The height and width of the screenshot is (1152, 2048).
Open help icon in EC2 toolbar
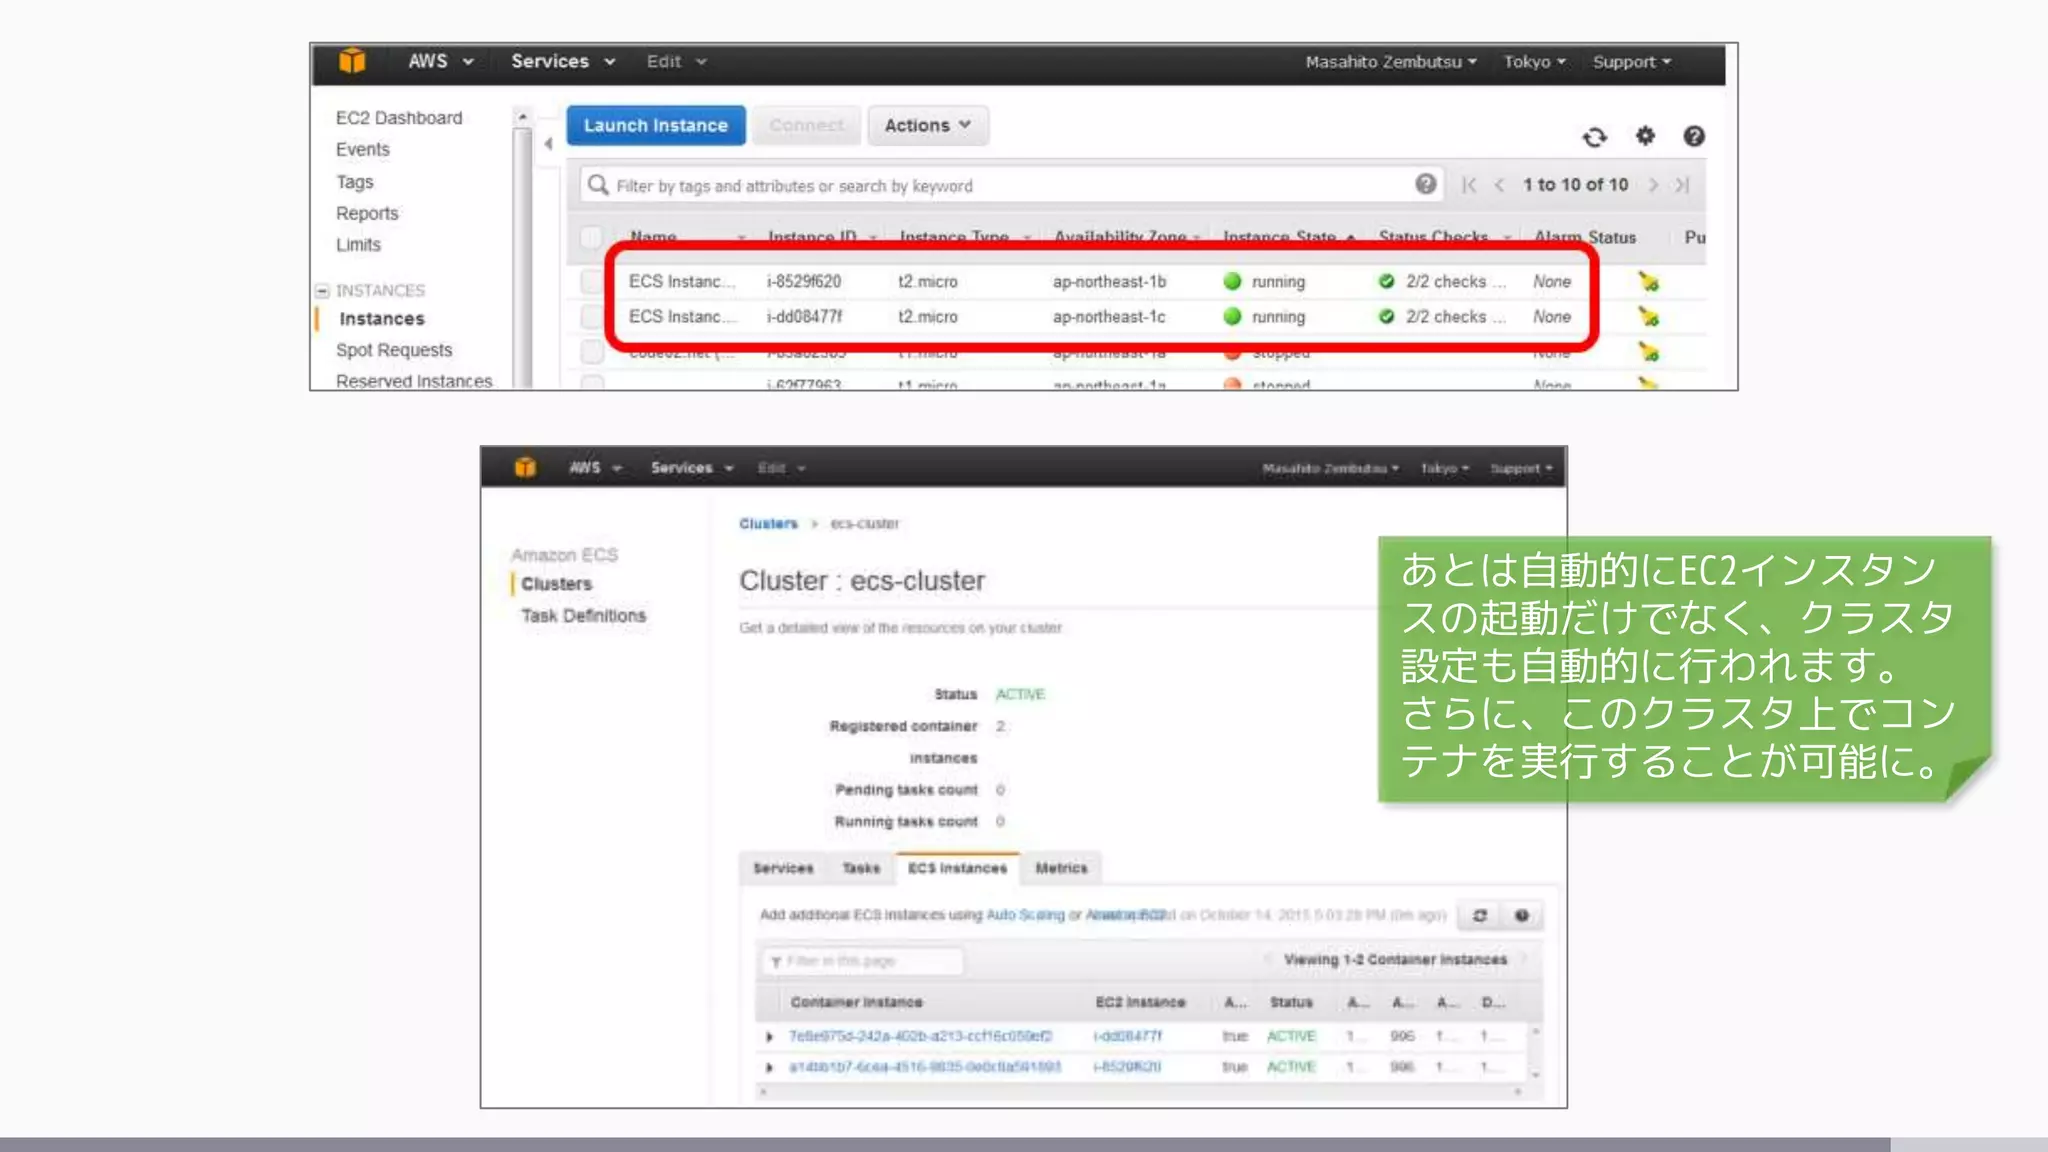(x=1694, y=136)
